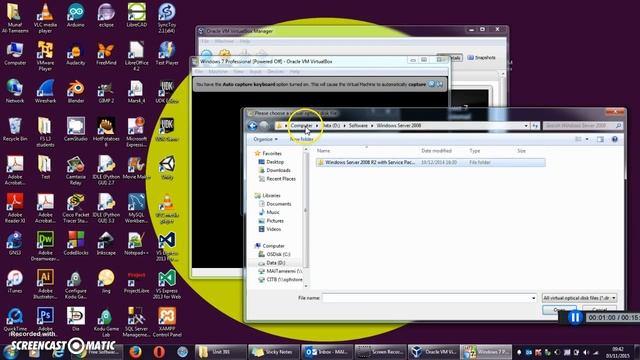
Task: Sort by Date modified column header
Action: pyautogui.click(x=436, y=151)
